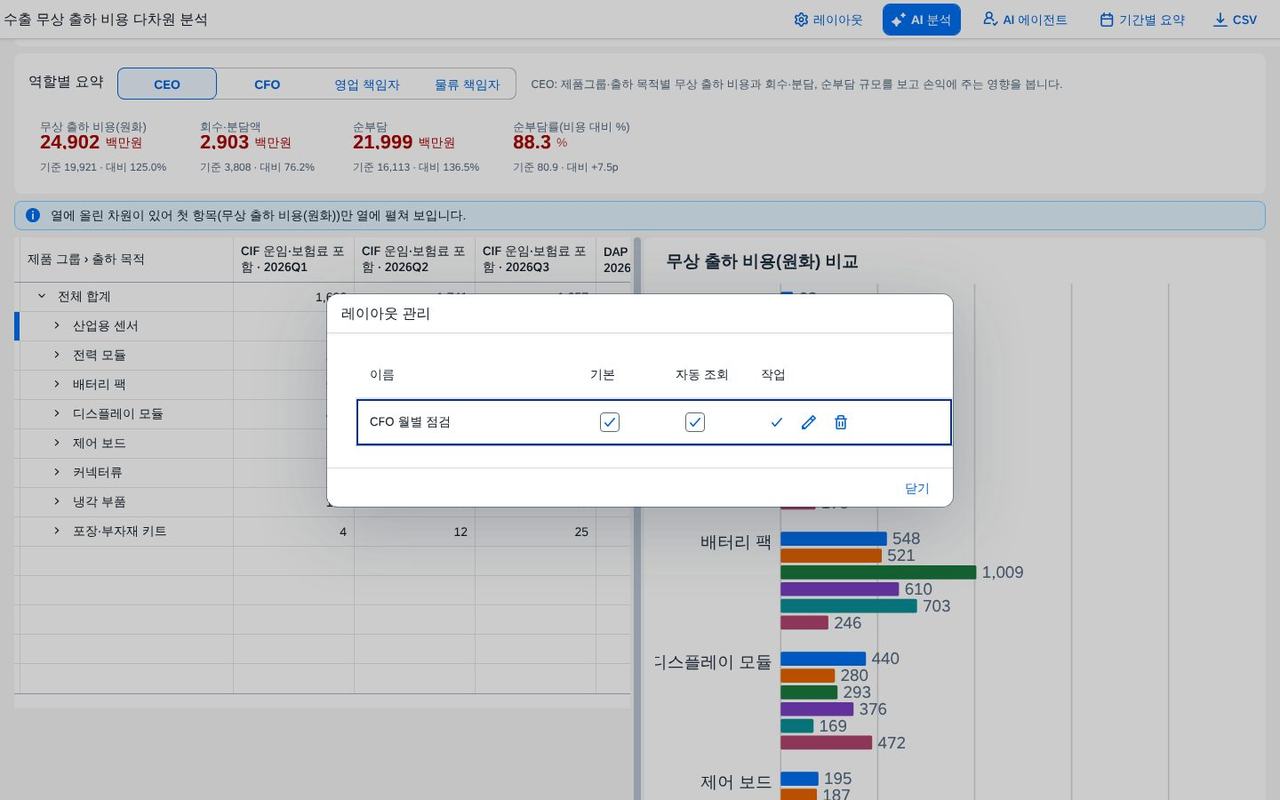Click the 회수·분담액 KPI value 2.903

[224, 143]
